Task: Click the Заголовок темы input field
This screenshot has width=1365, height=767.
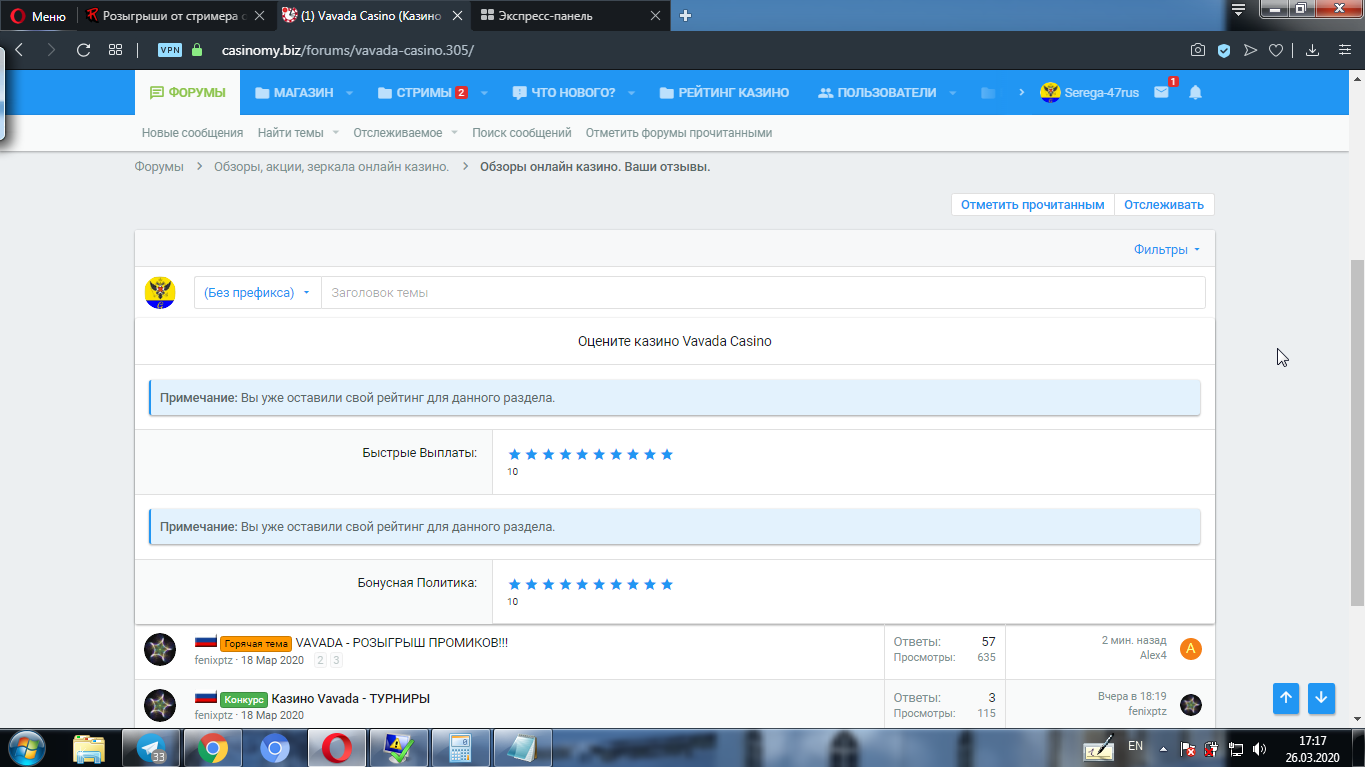Action: pyautogui.click(x=763, y=293)
